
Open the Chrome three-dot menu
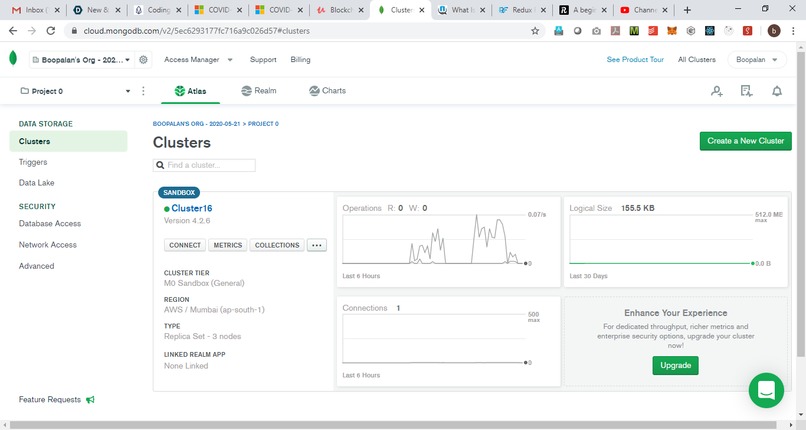(793, 31)
